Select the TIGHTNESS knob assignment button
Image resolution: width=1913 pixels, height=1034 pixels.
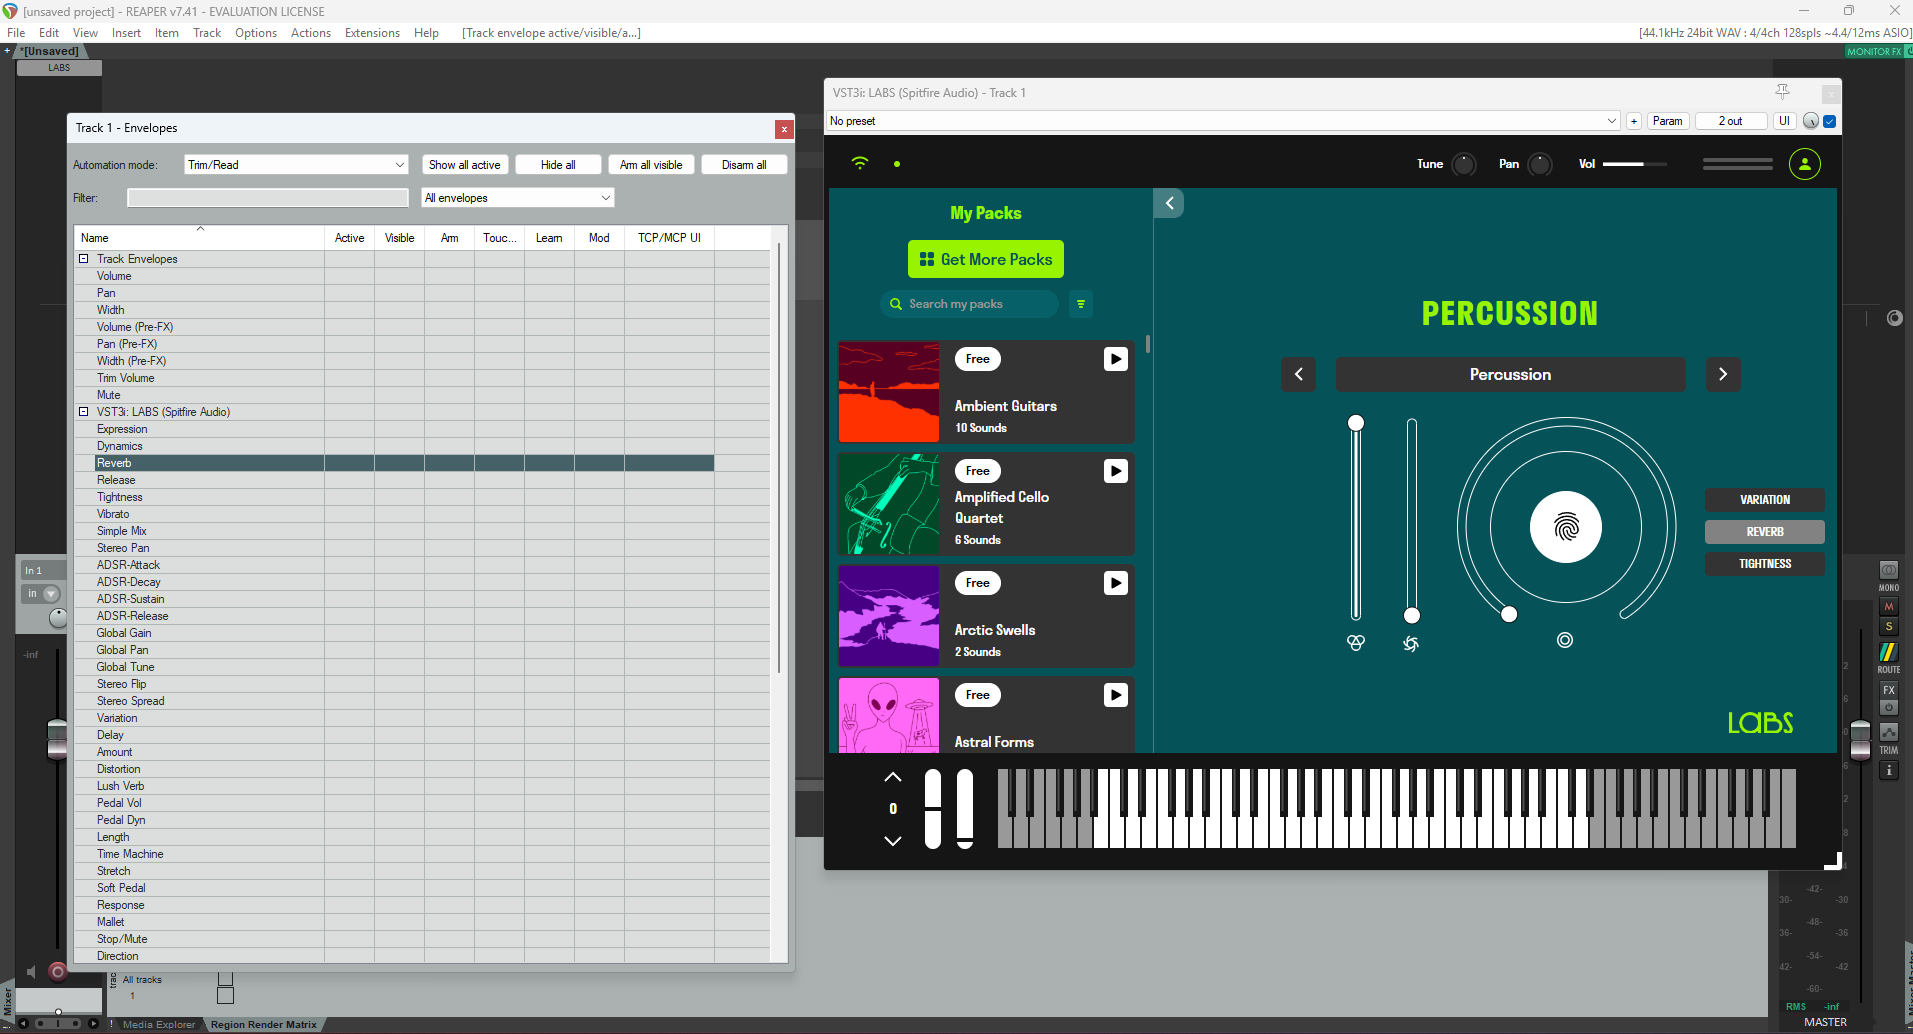point(1765,564)
